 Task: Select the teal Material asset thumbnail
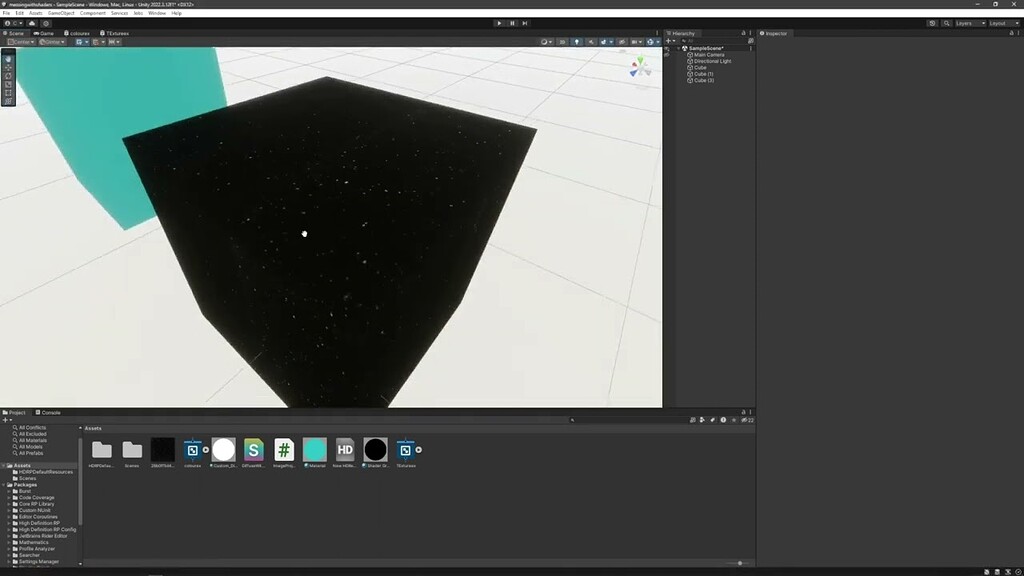point(315,450)
